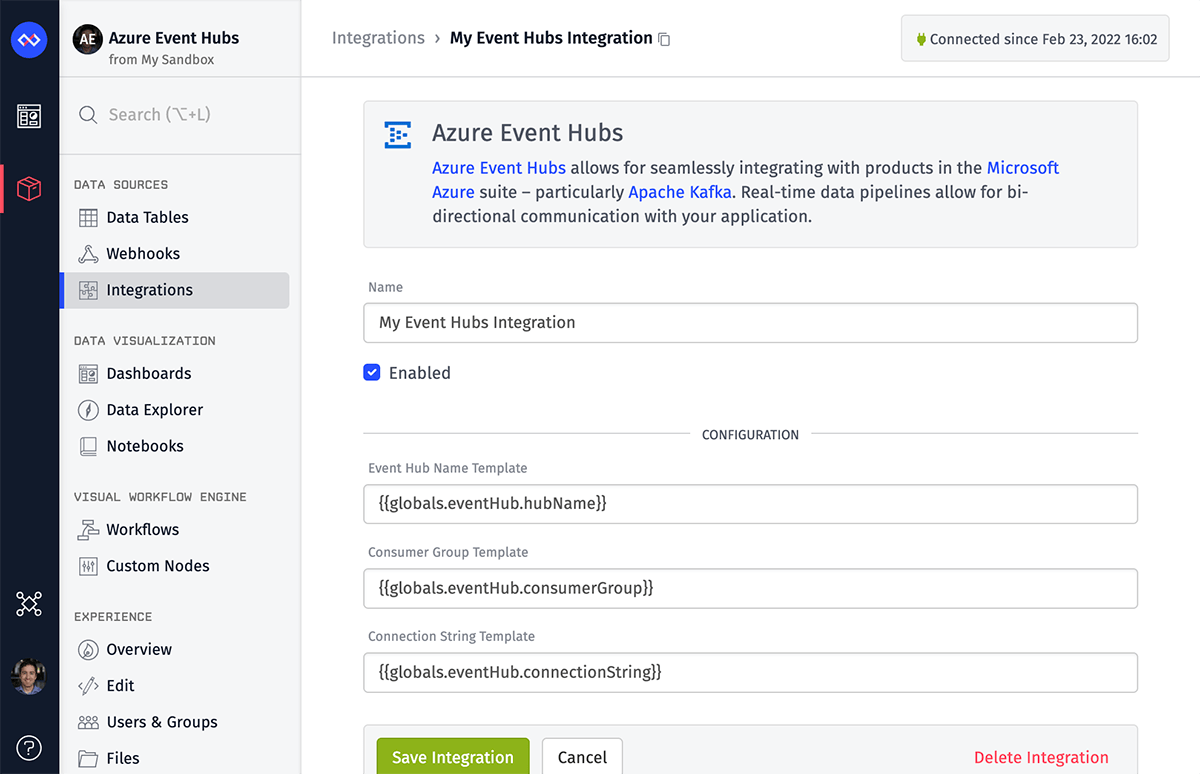Click the Losant logo icon
Image resolution: width=1200 pixels, height=774 pixels.
coord(29,40)
